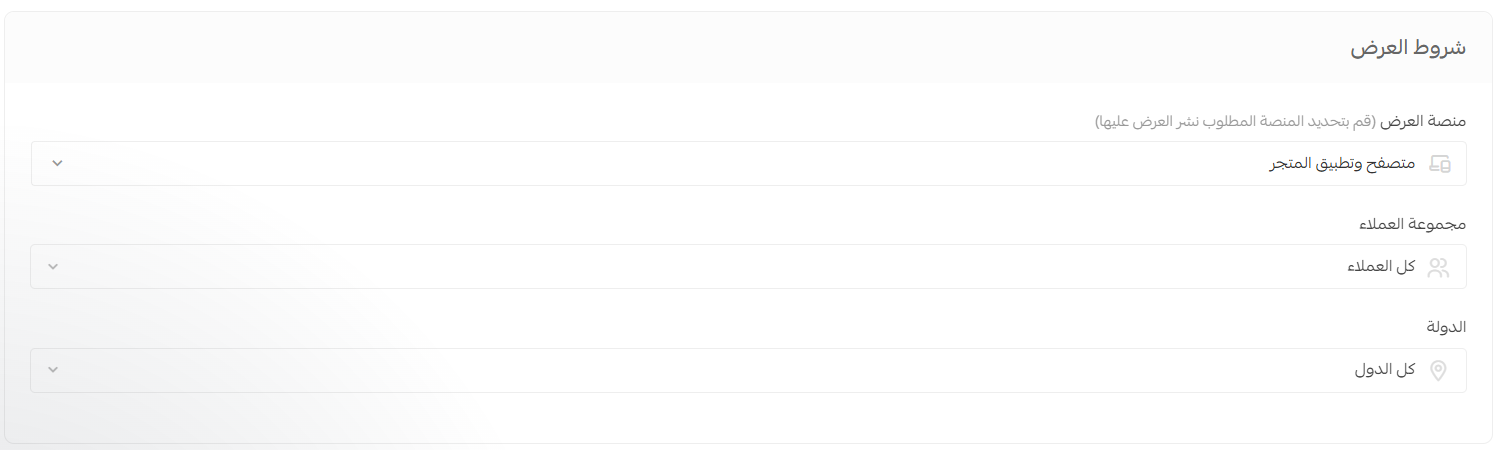Click the users icon in customer group field
This screenshot has height=450, width=1498.
click(1438, 267)
